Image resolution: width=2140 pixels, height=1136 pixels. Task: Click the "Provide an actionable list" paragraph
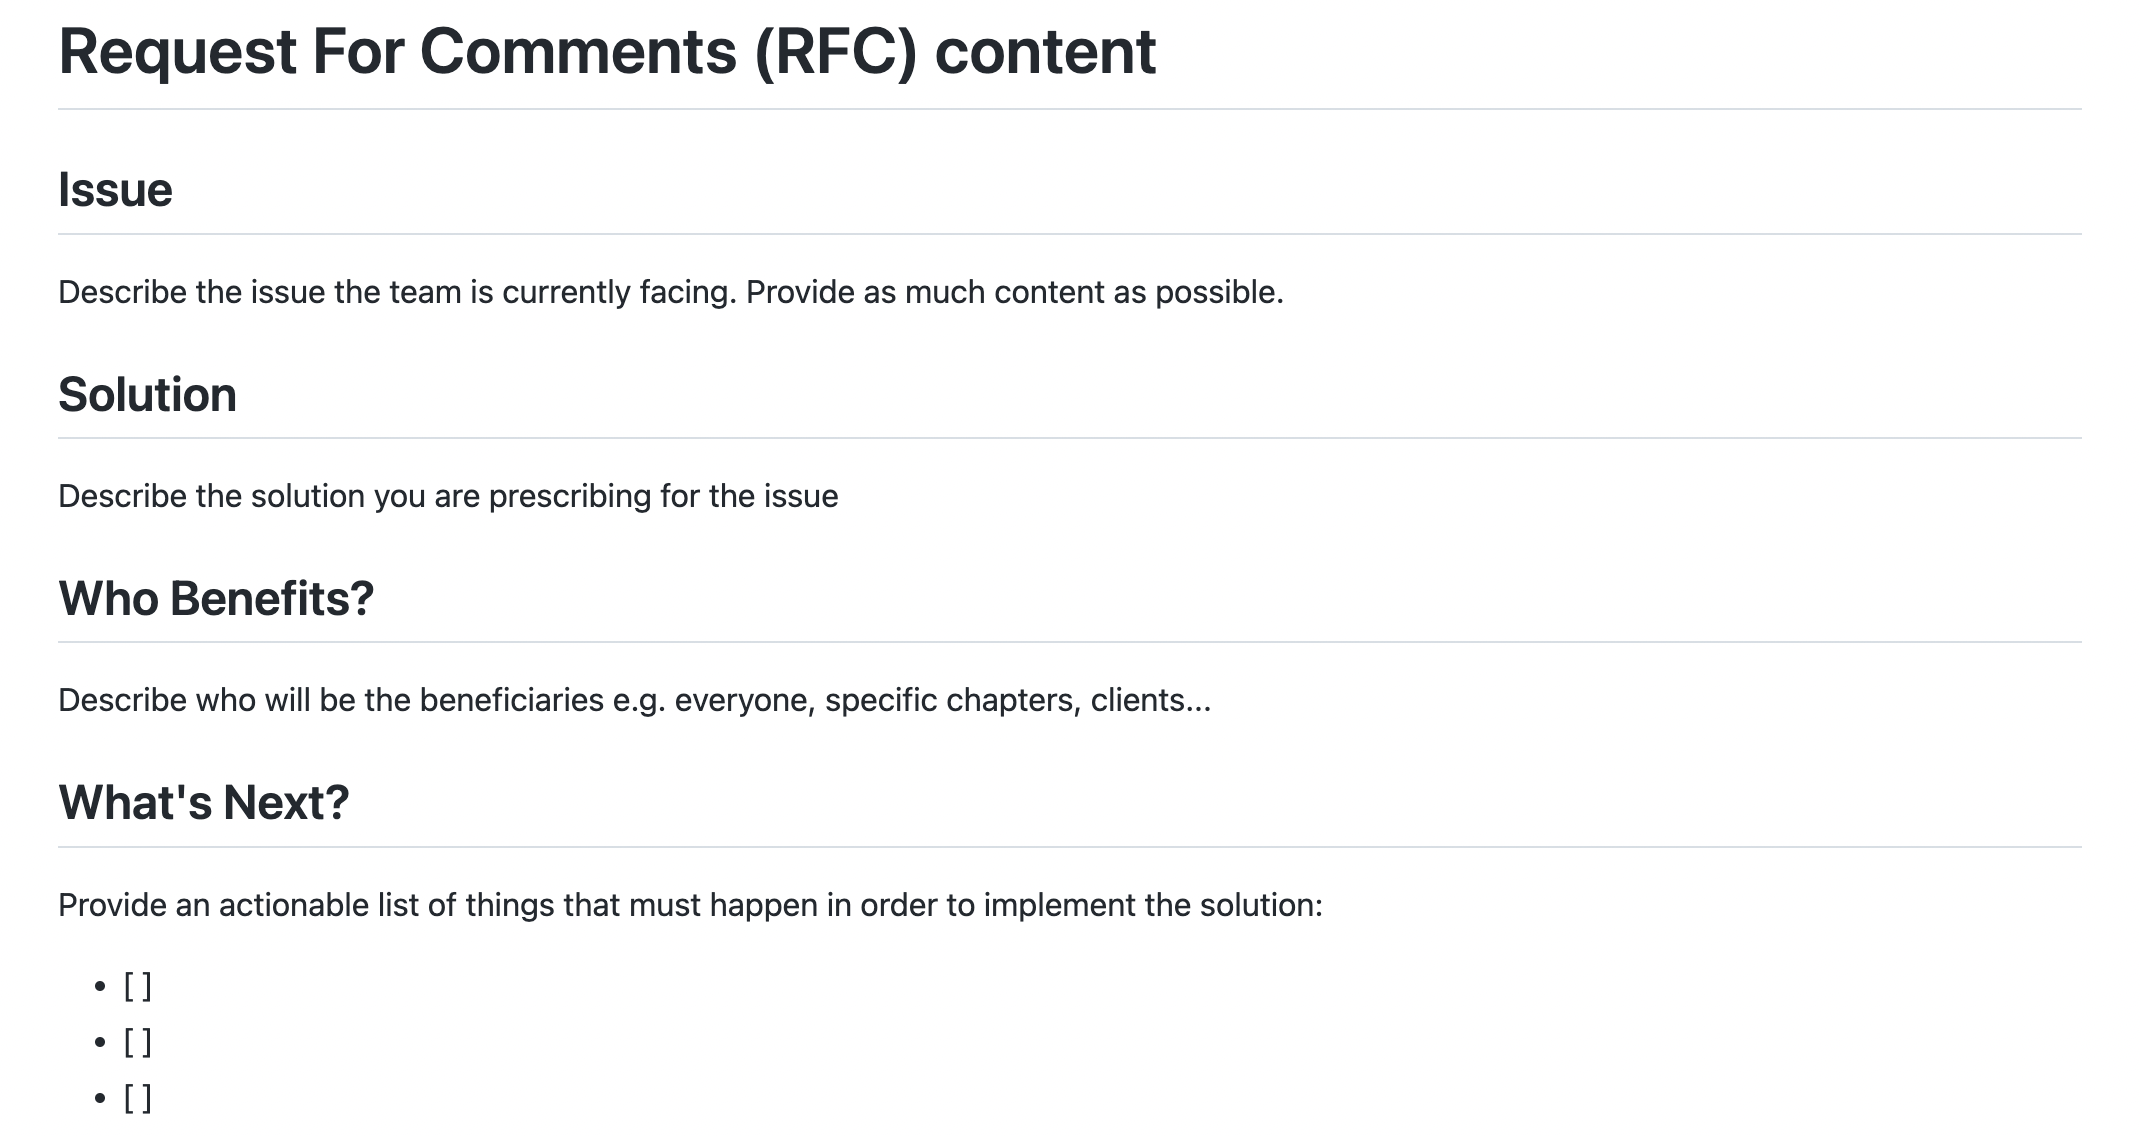click(690, 906)
